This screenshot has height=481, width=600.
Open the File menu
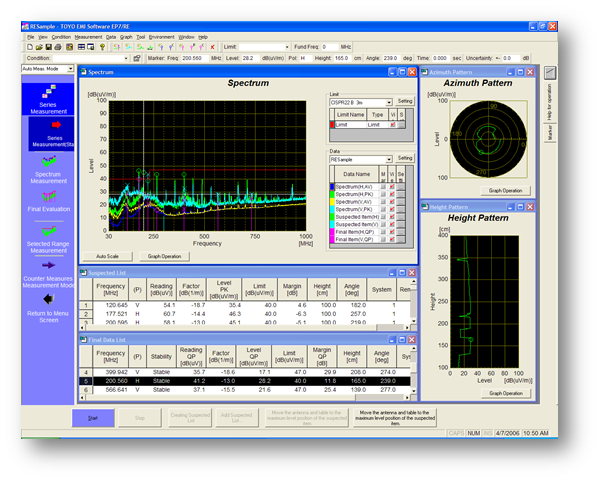click(31, 37)
